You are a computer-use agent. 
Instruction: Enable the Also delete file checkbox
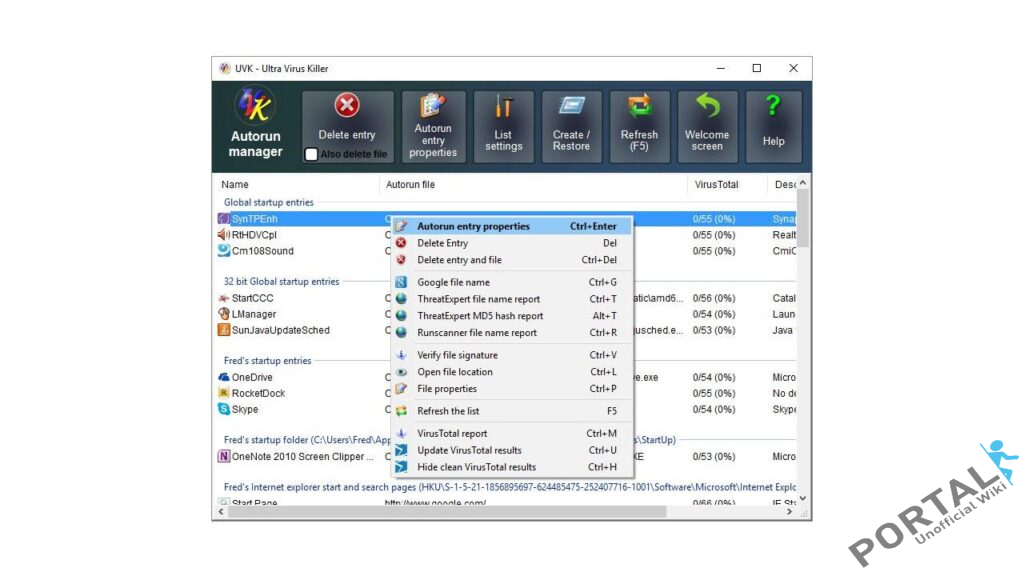[312, 155]
